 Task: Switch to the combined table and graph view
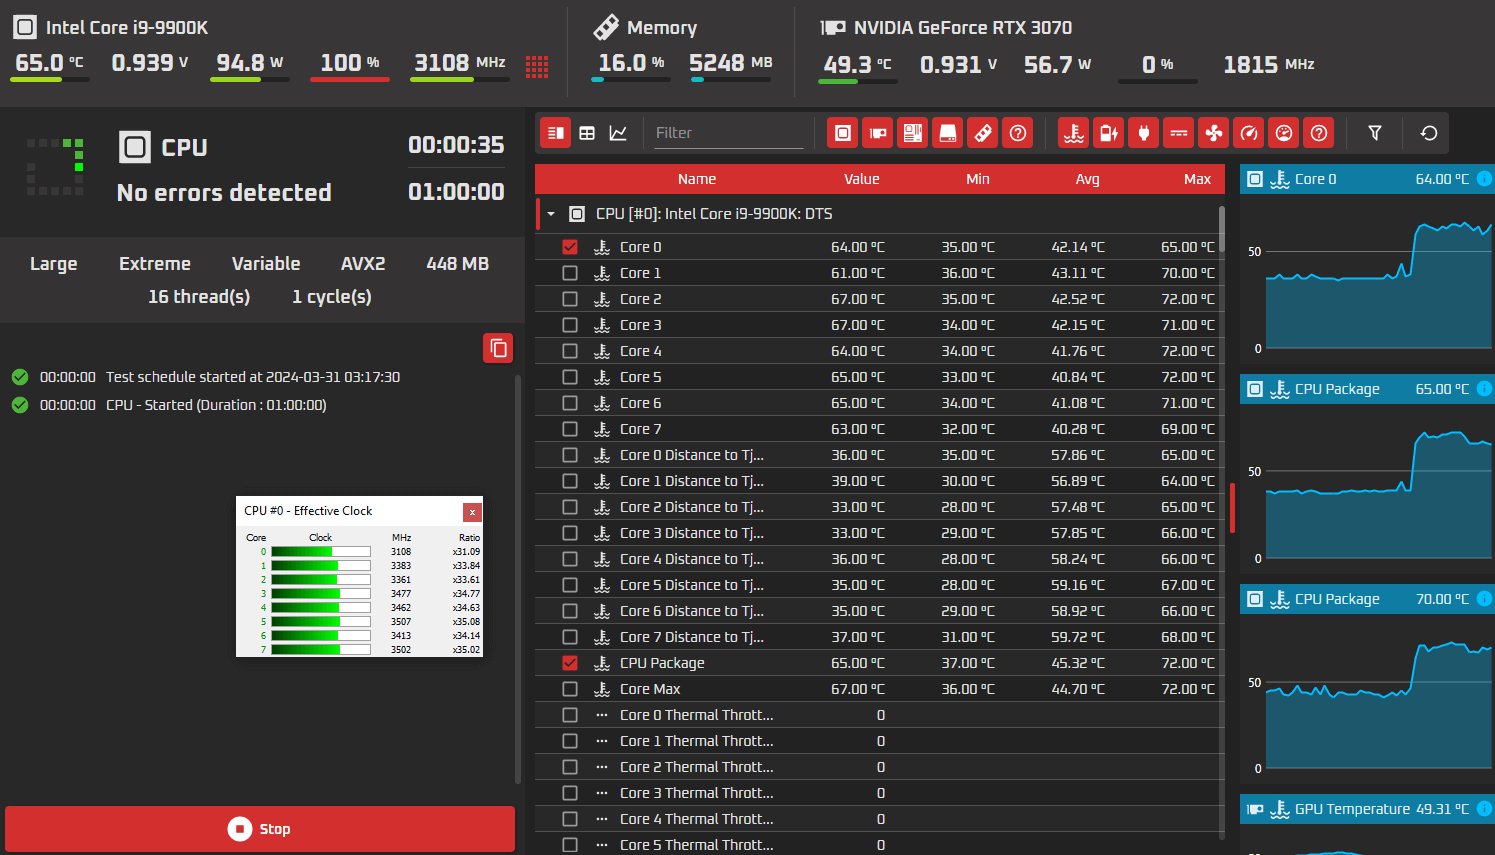tap(556, 133)
